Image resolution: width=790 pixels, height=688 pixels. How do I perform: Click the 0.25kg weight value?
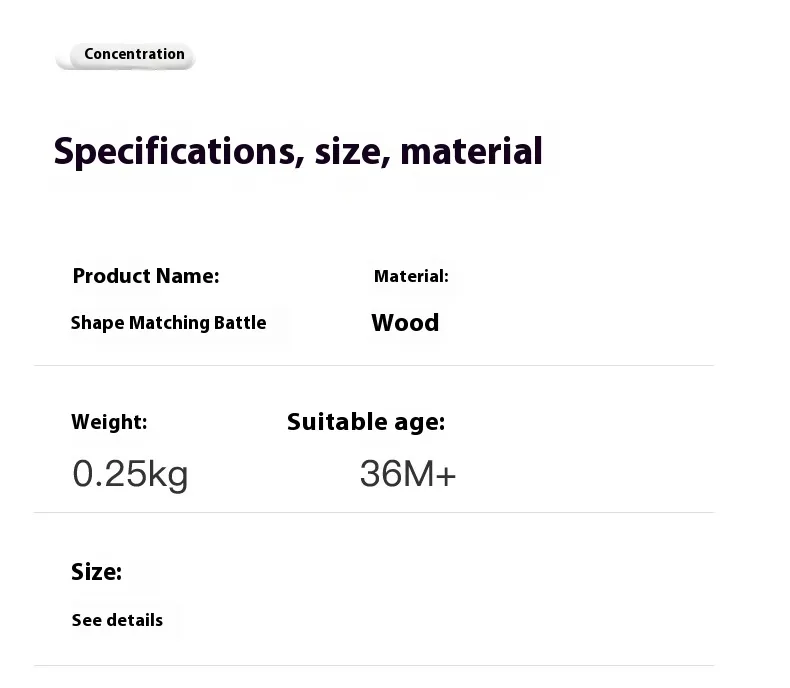130,474
